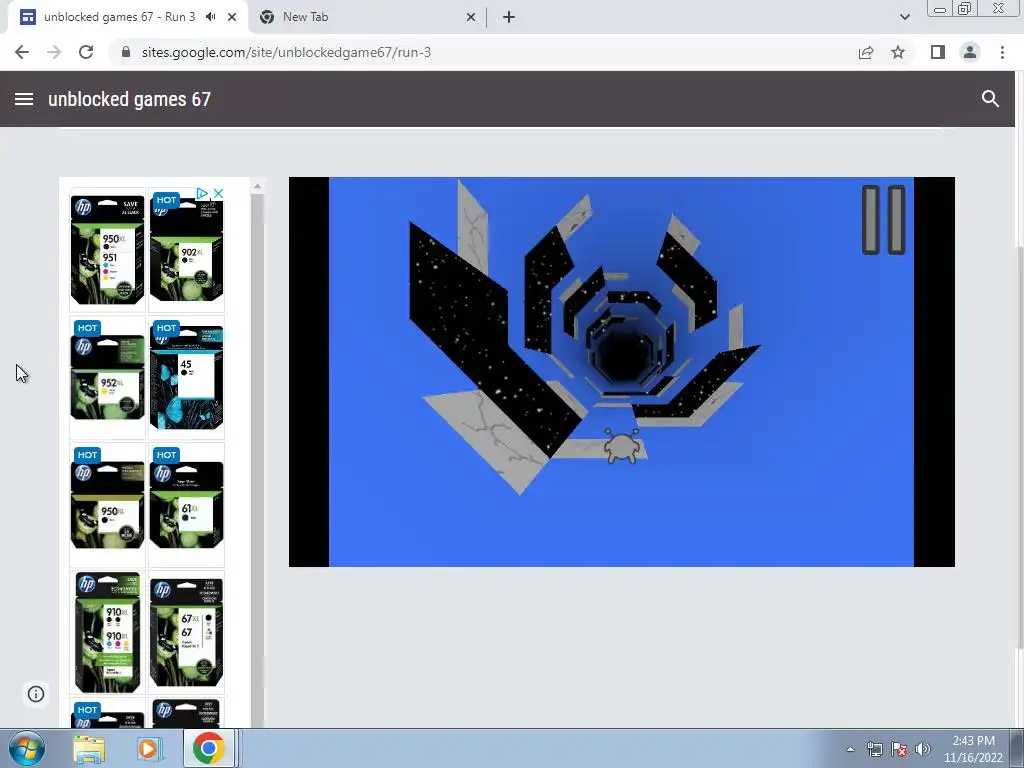Go back to previous page
The height and width of the screenshot is (768, 1024).
coord(22,52)
